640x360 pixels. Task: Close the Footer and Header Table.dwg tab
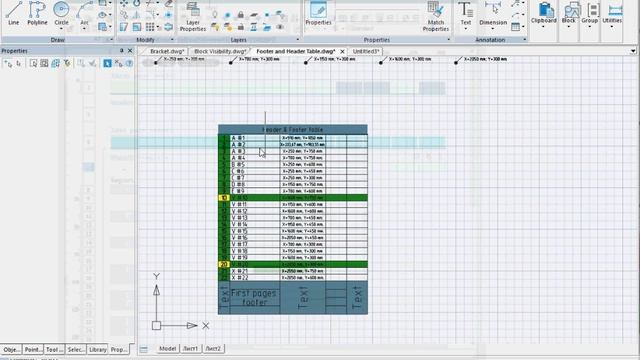tap(342, 51)
